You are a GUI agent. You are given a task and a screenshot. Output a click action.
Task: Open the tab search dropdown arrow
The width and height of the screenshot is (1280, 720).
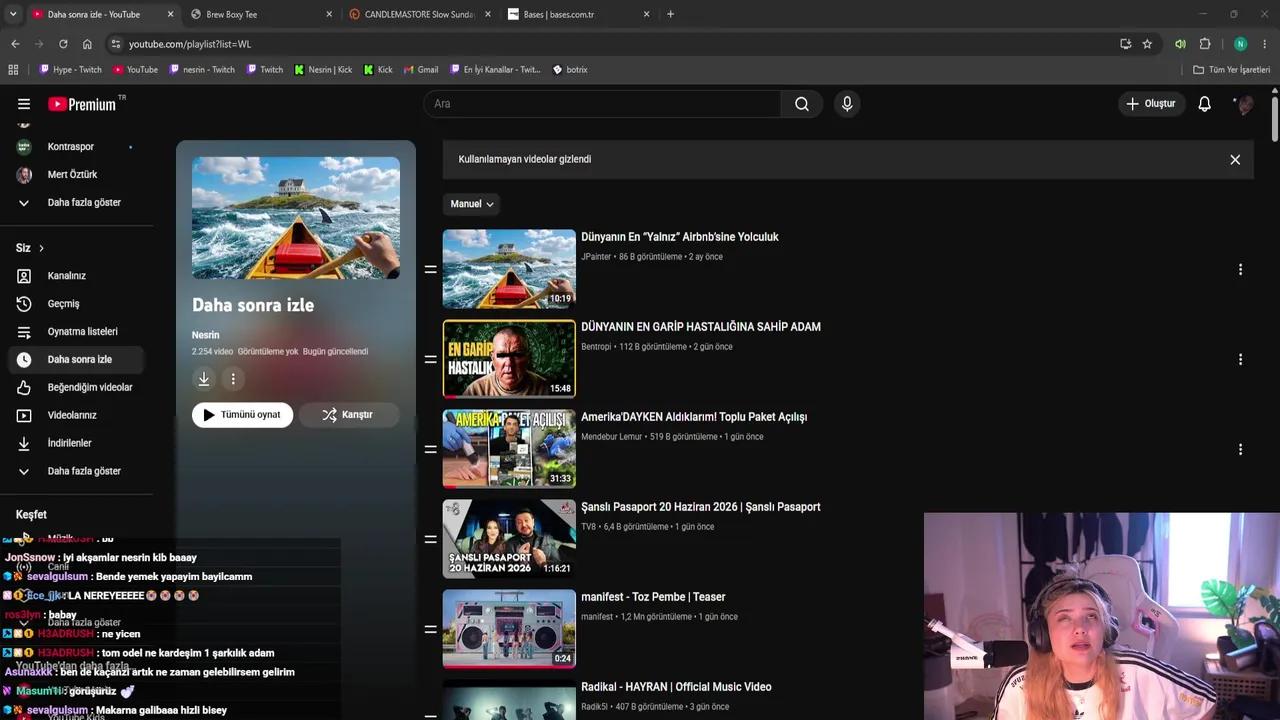(x=13, y=14)
